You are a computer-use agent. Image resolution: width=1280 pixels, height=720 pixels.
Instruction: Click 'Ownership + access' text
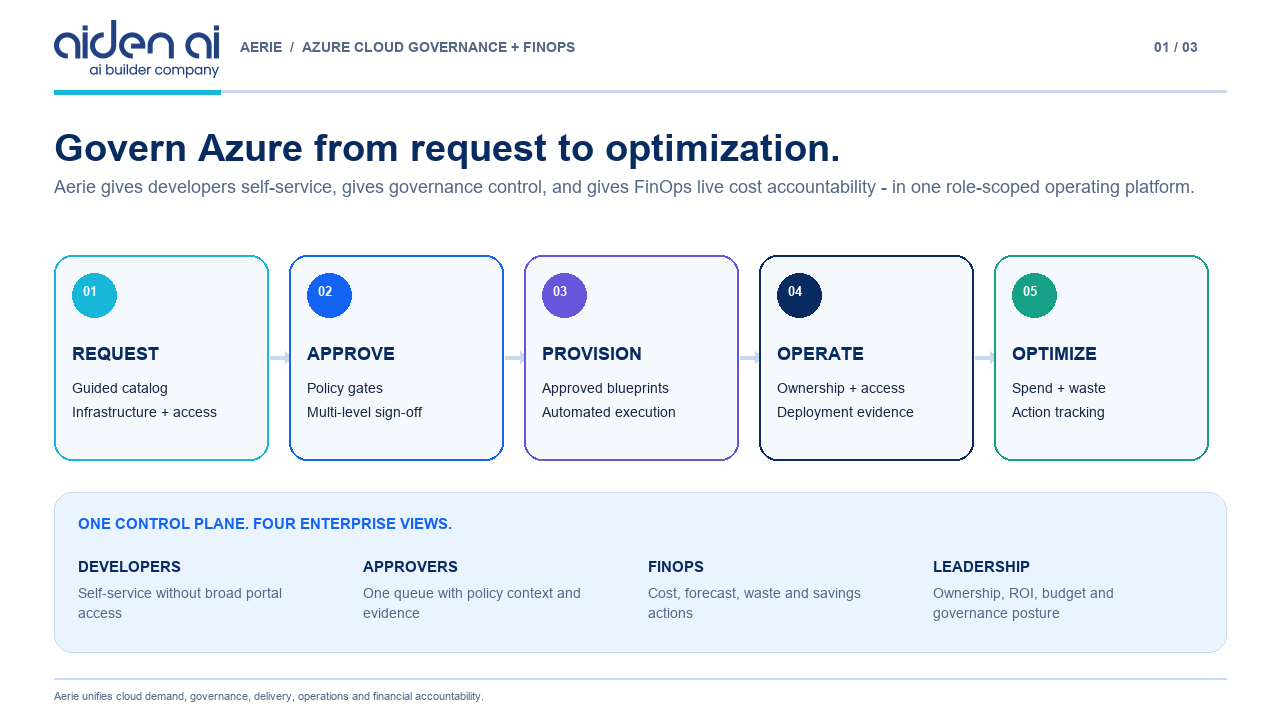tap(841, 388)
